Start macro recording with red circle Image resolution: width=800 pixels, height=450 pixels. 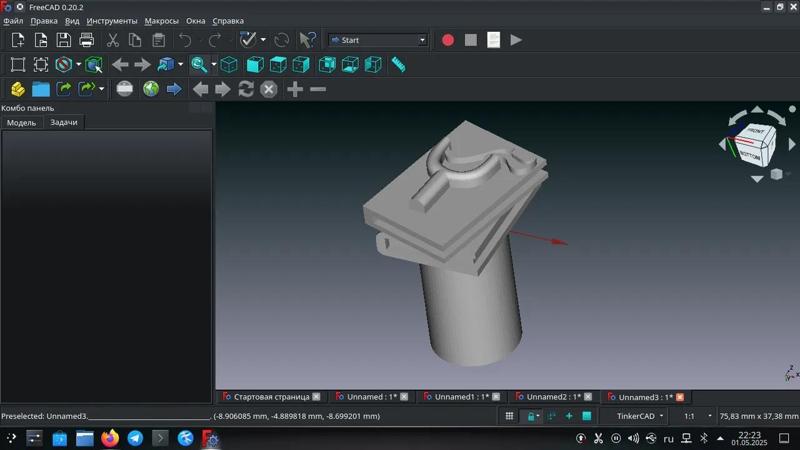pos(448,40)
